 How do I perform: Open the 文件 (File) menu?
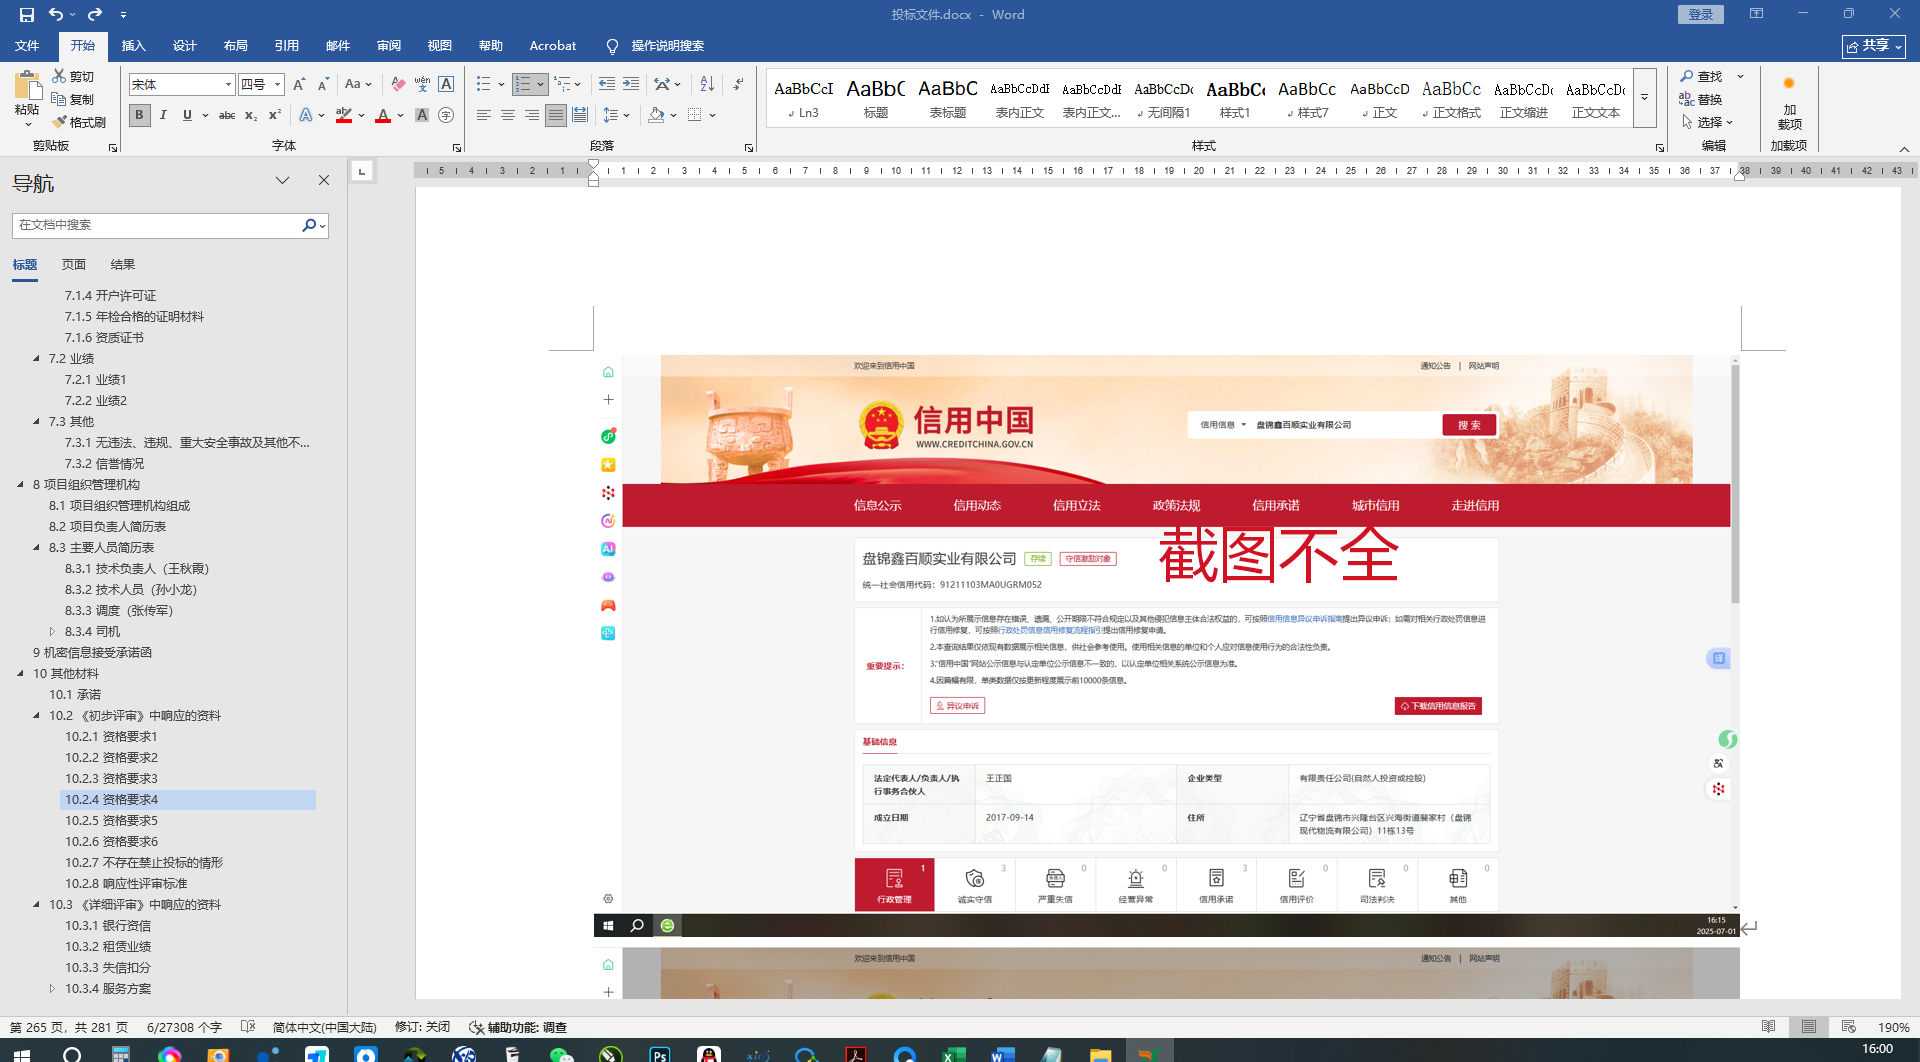pos(27,46)
